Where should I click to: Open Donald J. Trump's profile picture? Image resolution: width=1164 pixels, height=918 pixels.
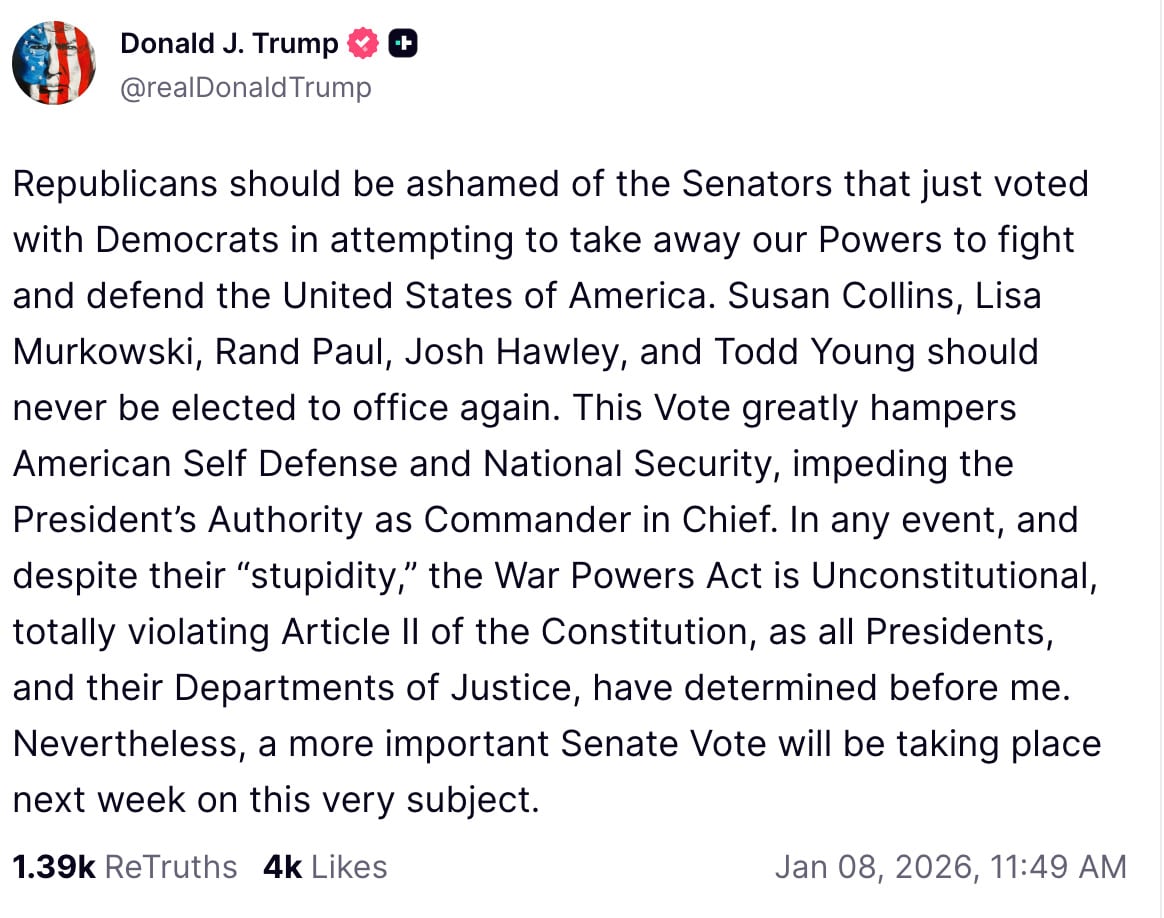pos(53,62)
